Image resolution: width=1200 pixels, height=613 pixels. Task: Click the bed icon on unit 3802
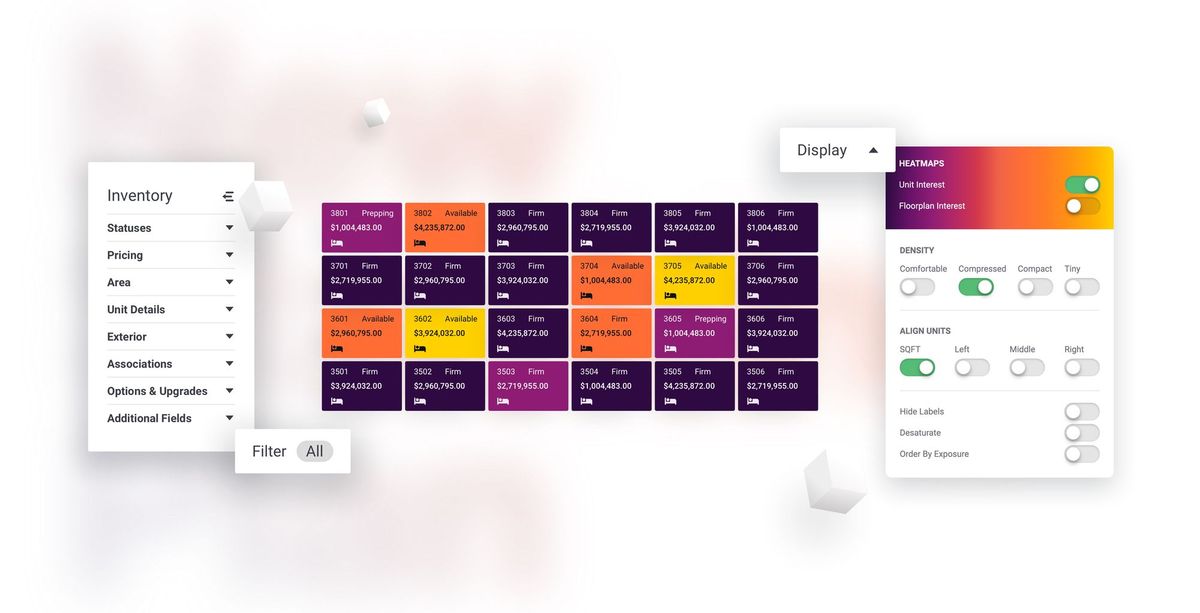(x=421, y=240)
